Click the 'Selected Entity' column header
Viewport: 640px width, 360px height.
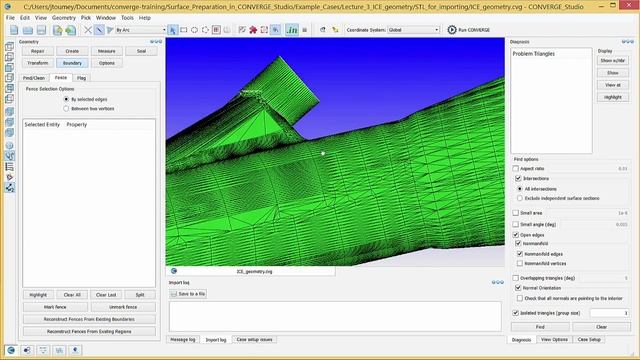pos(42,124)
